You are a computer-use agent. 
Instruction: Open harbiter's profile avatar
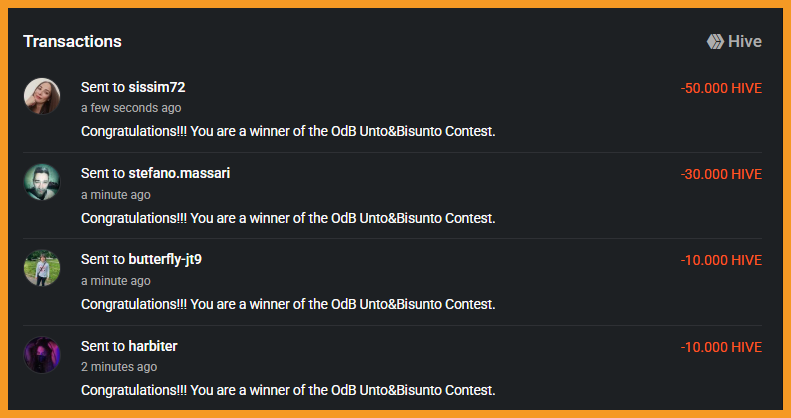[x=42, y=355]
